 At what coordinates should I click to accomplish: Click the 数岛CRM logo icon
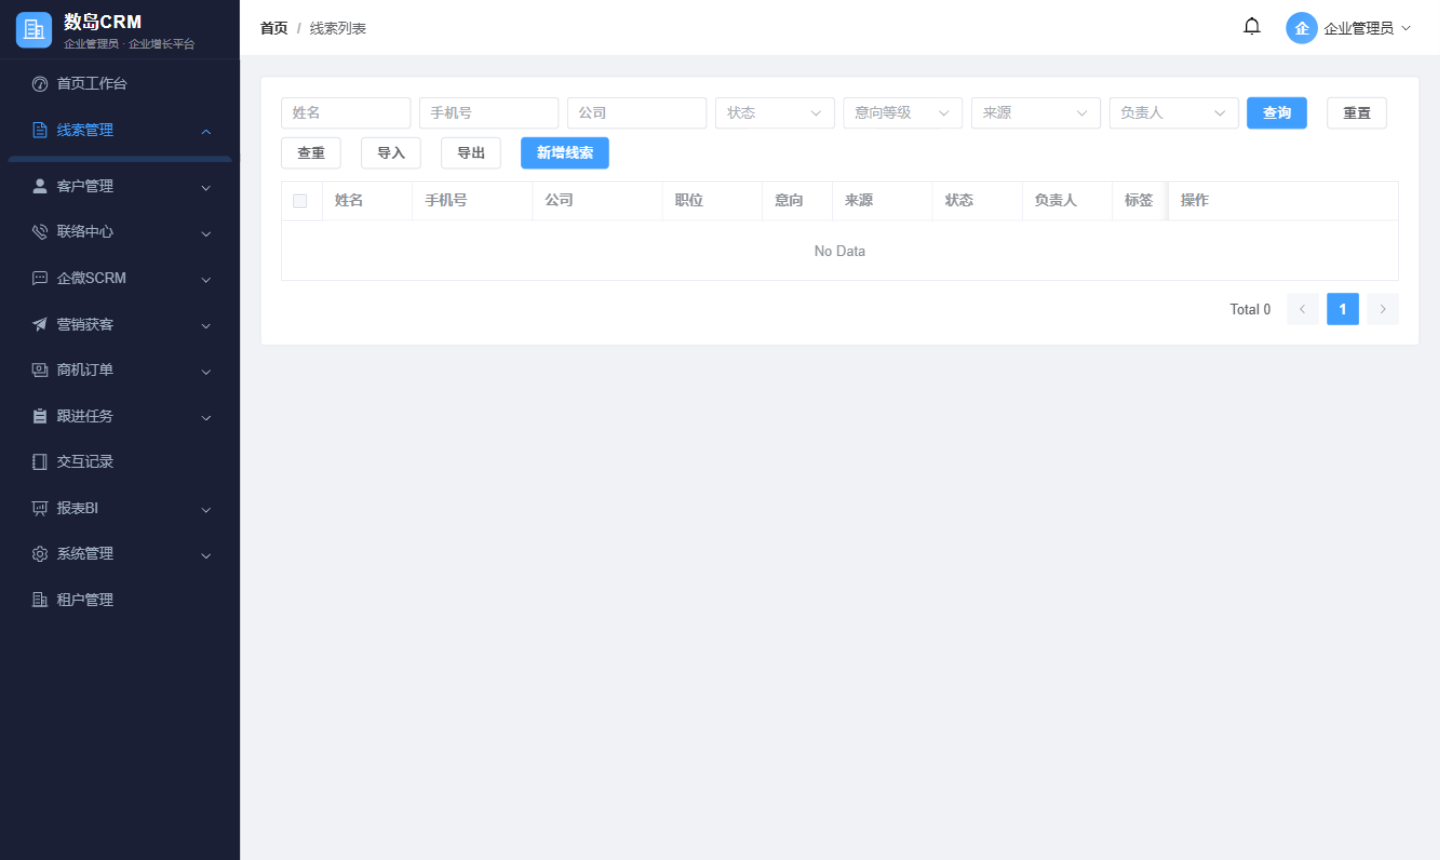coord(34,30)
